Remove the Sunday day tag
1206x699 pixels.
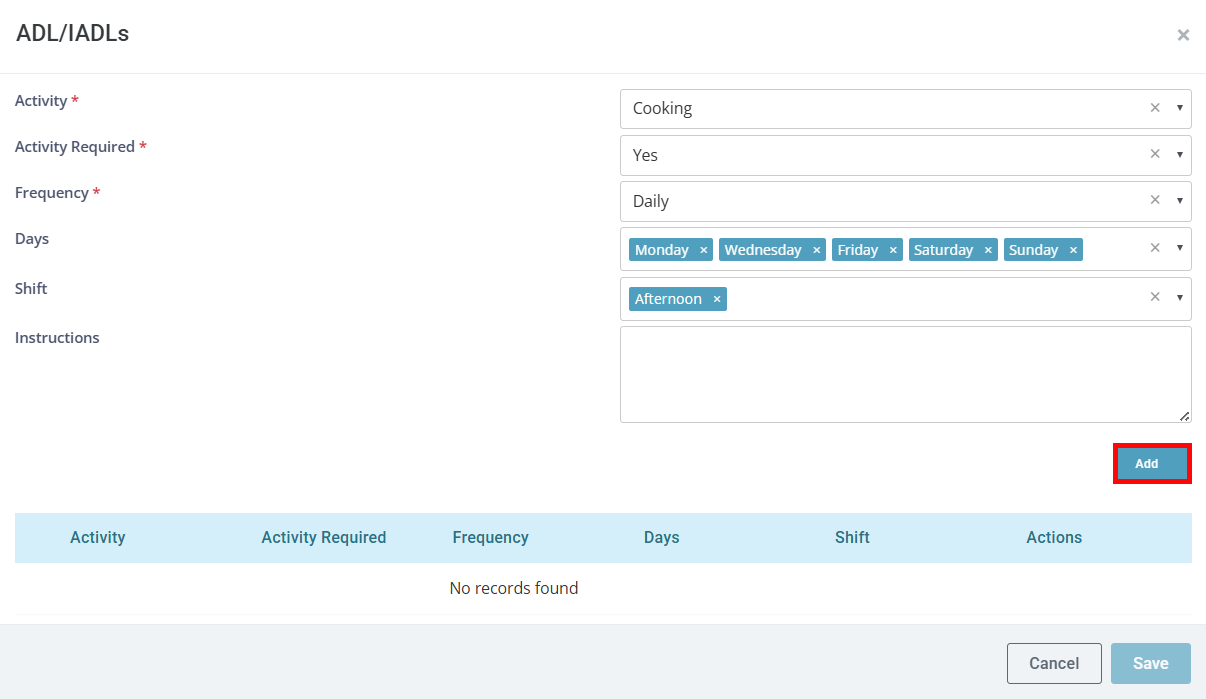tap(1073, 250)
